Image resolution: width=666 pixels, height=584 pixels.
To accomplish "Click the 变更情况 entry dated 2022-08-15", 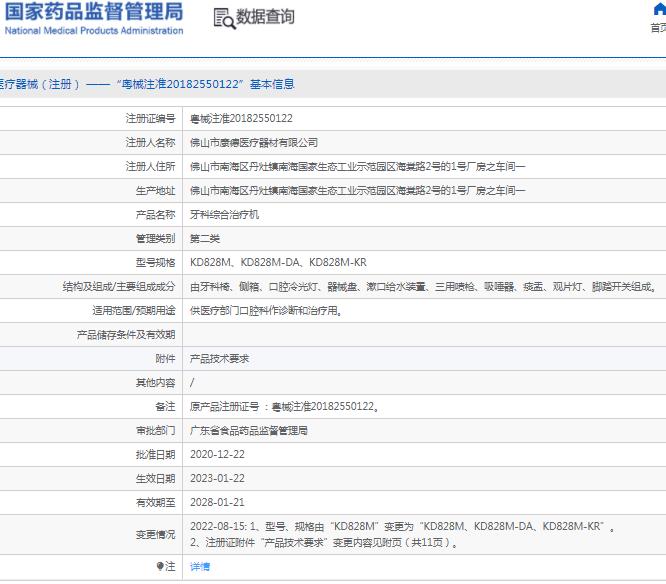I will click(402, 534).
